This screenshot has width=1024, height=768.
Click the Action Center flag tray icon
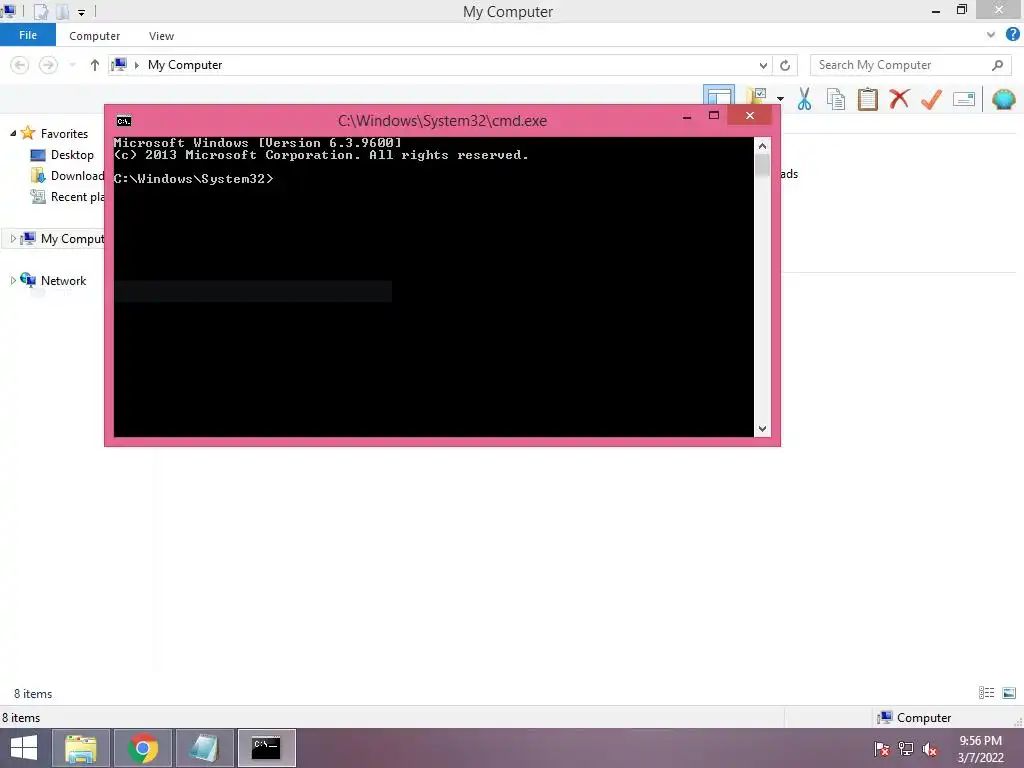click(x=882, y=748)
